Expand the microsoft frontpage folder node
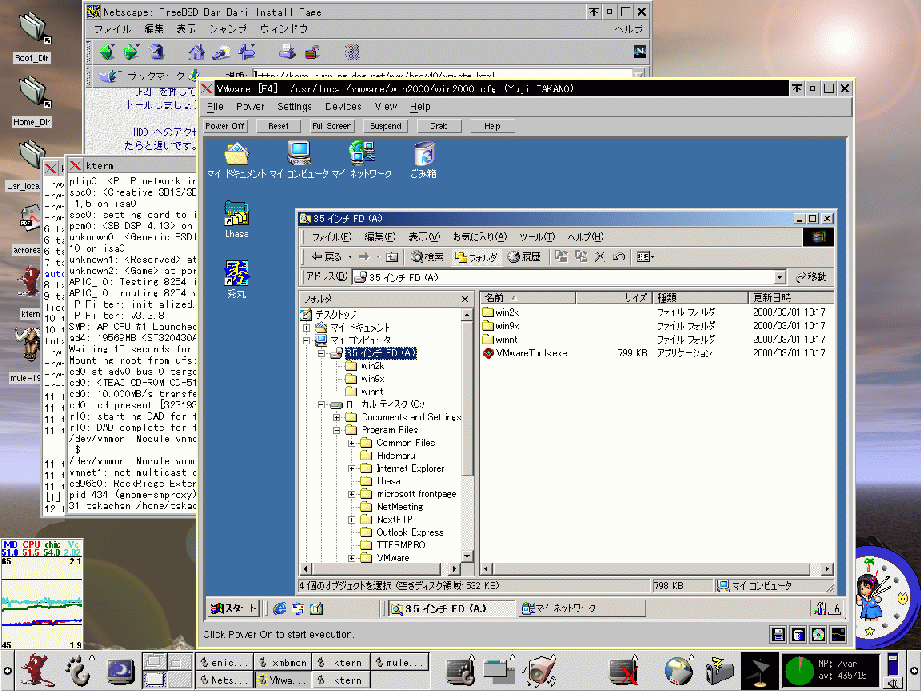This screenshot has height=691, width=921. pos(351,494)
